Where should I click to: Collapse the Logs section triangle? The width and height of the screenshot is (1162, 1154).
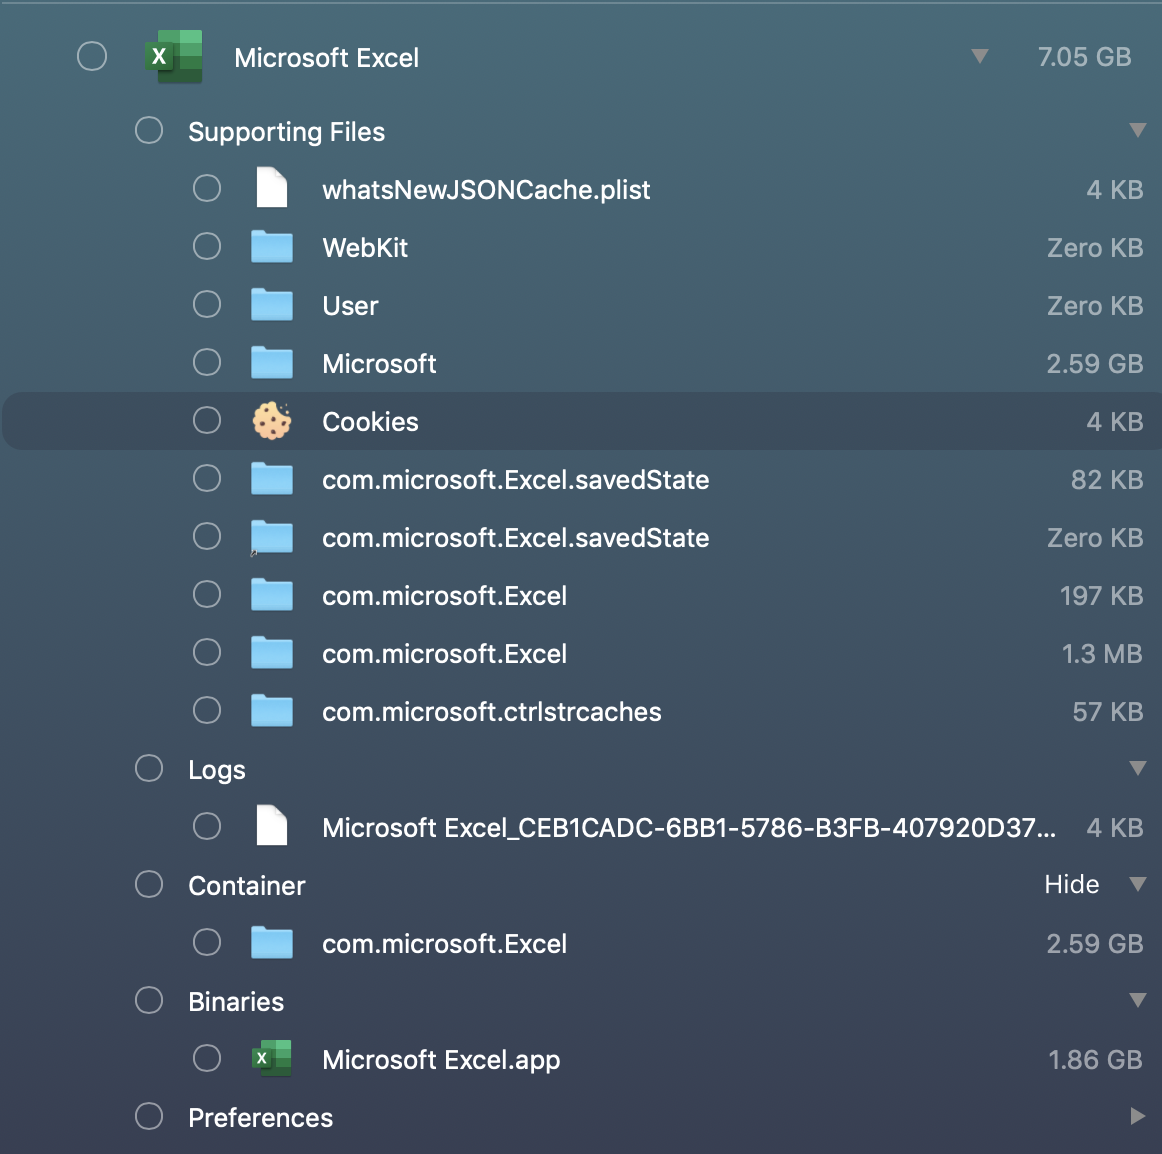(1138, 769)
